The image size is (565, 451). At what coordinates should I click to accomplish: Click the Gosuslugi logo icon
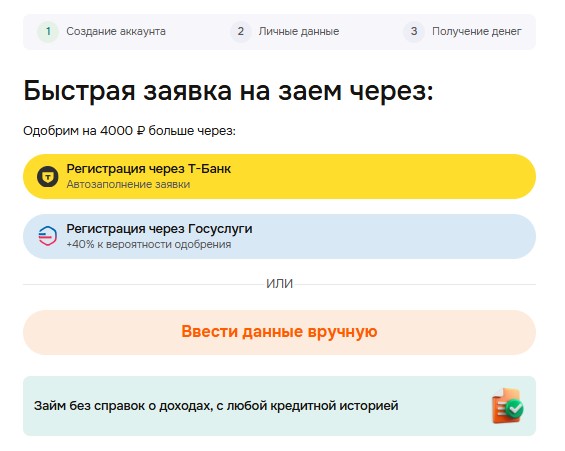coord(48,236)
